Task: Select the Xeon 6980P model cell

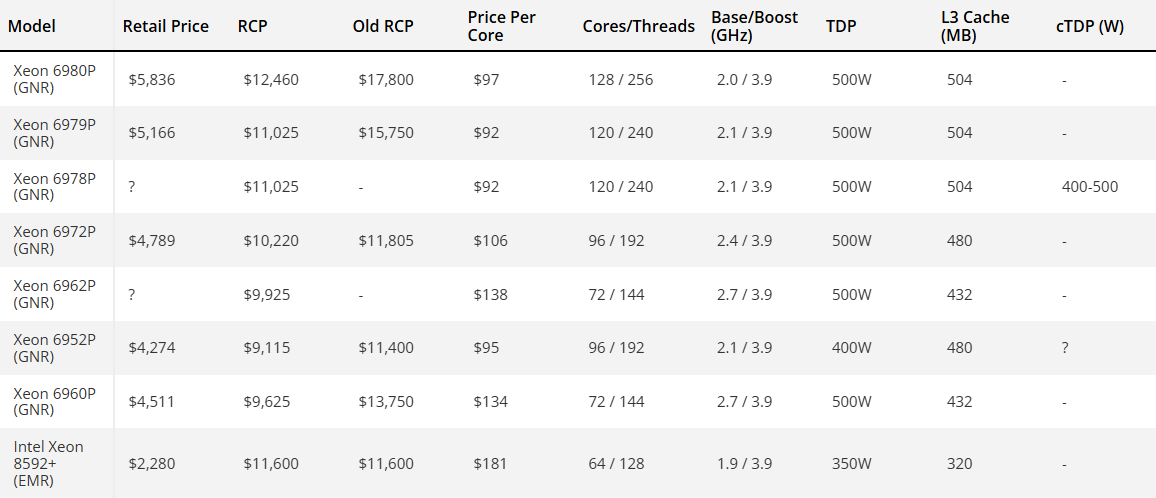Action: [x=54, y=79]
